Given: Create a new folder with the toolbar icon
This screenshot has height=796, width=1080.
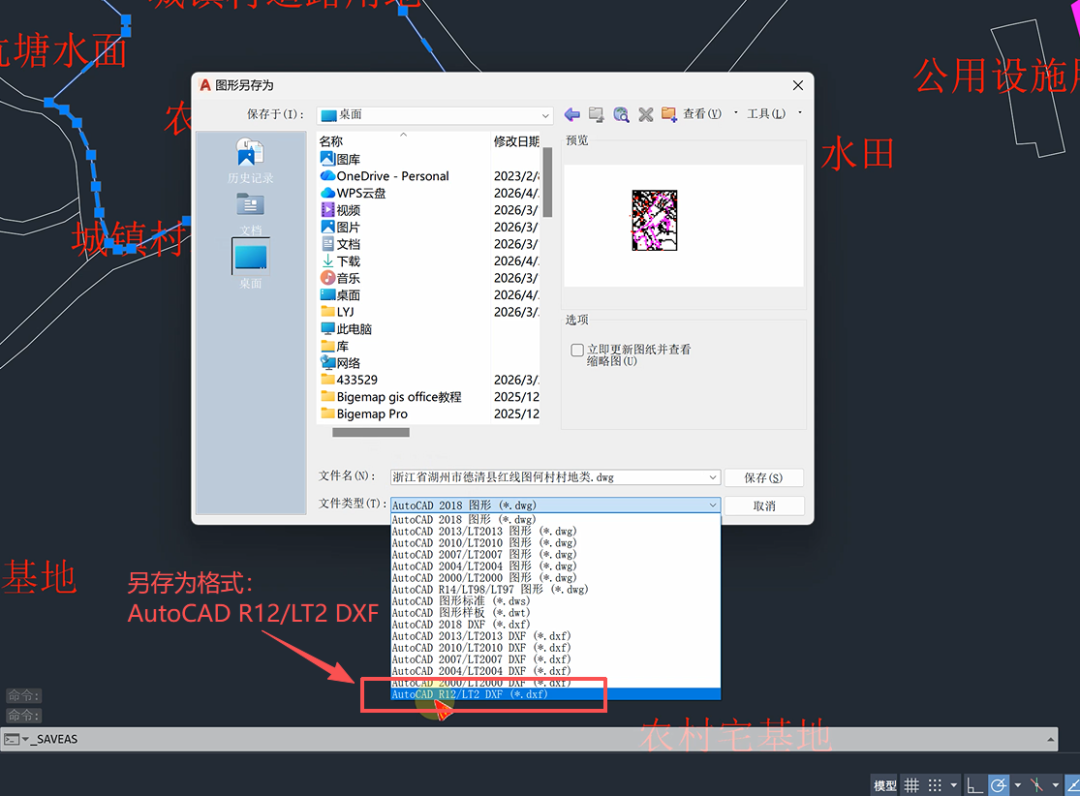Looking at the screenshot, I should tap(669, 114).
